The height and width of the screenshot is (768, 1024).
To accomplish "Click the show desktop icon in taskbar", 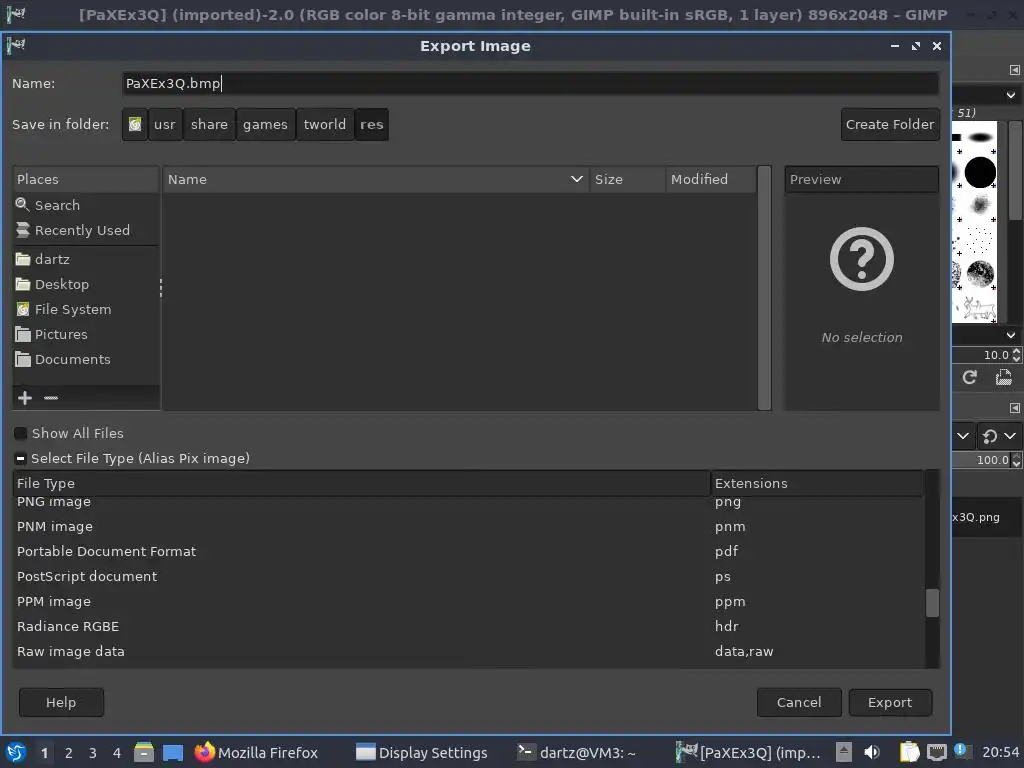I will pos(172,752).
